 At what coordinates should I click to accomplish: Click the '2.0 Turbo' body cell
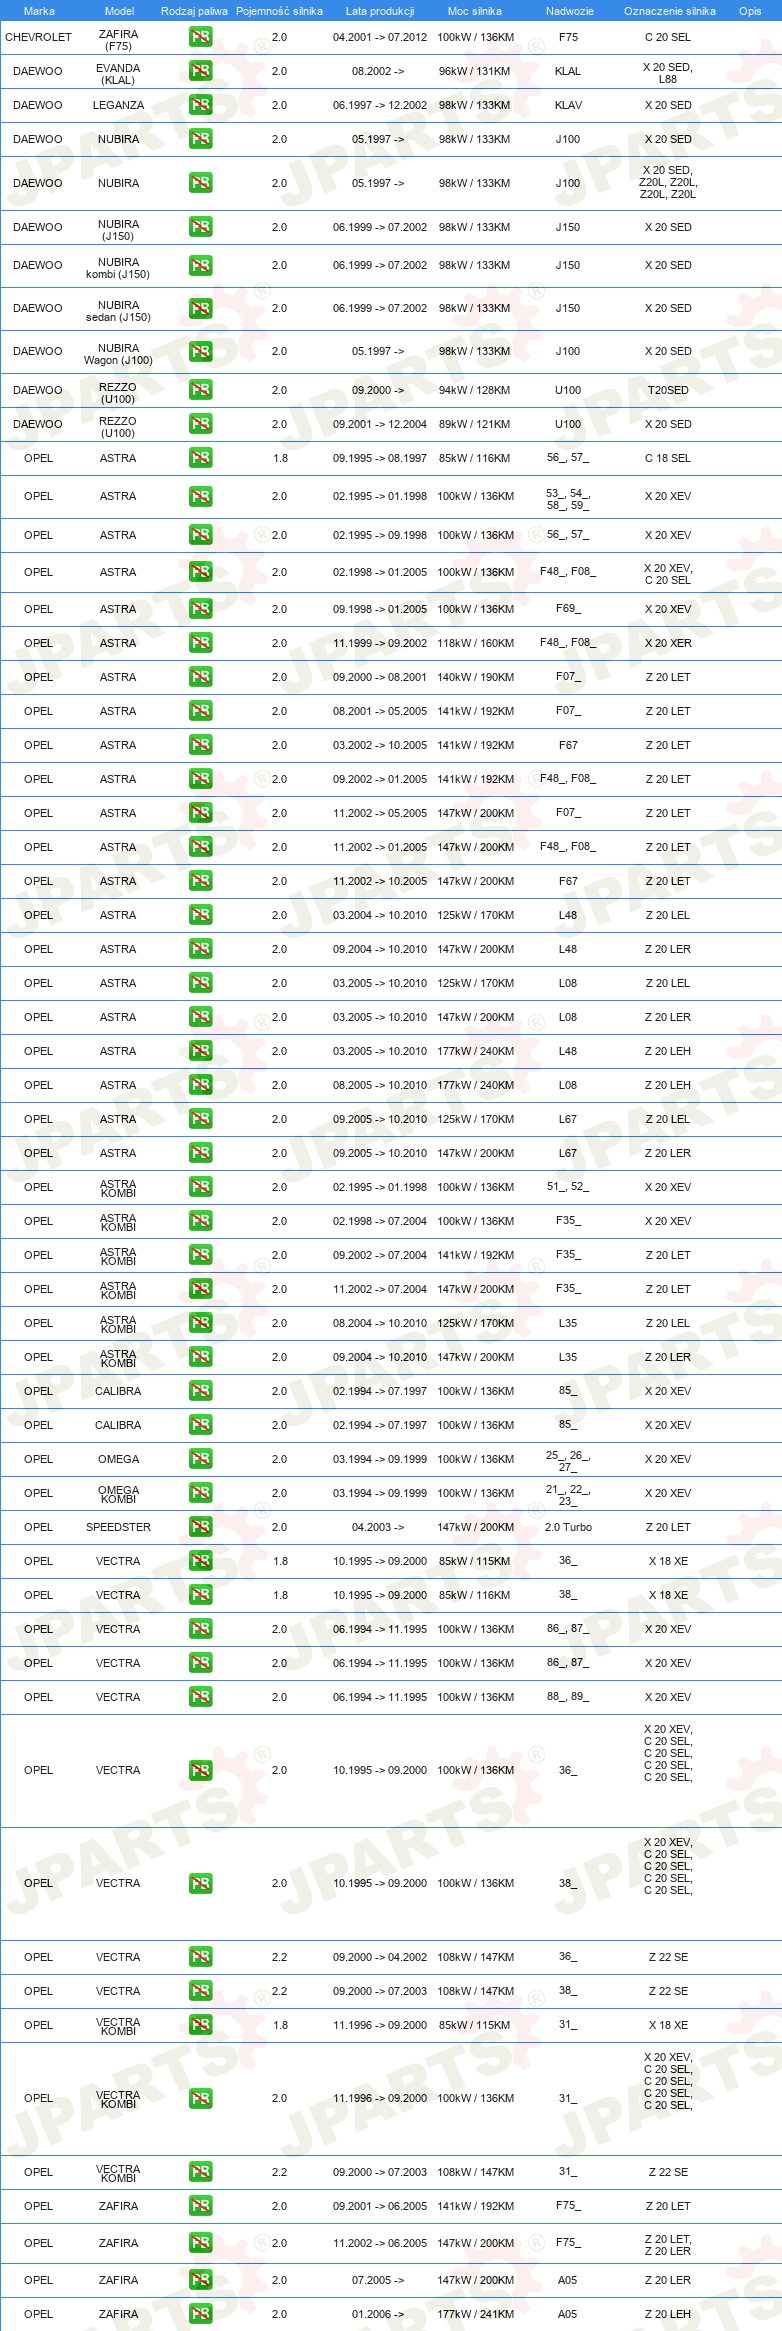[568, 1527]
